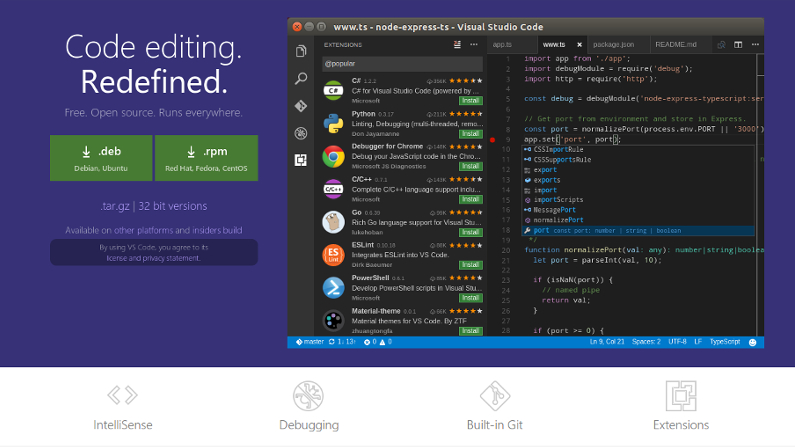
Task: Install the PowerShell extension
Action: coord(471,298)
